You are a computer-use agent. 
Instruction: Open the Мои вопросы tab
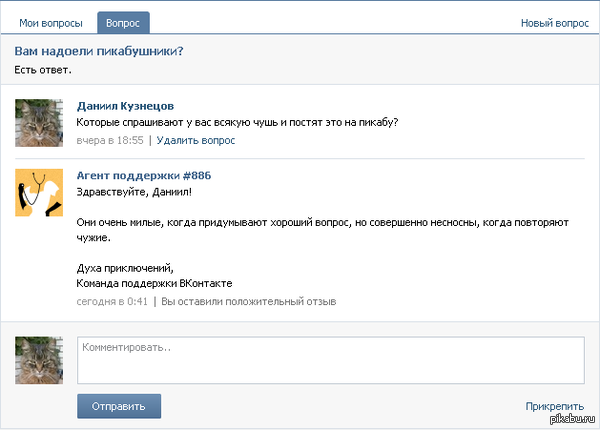(x=51, y=22)
